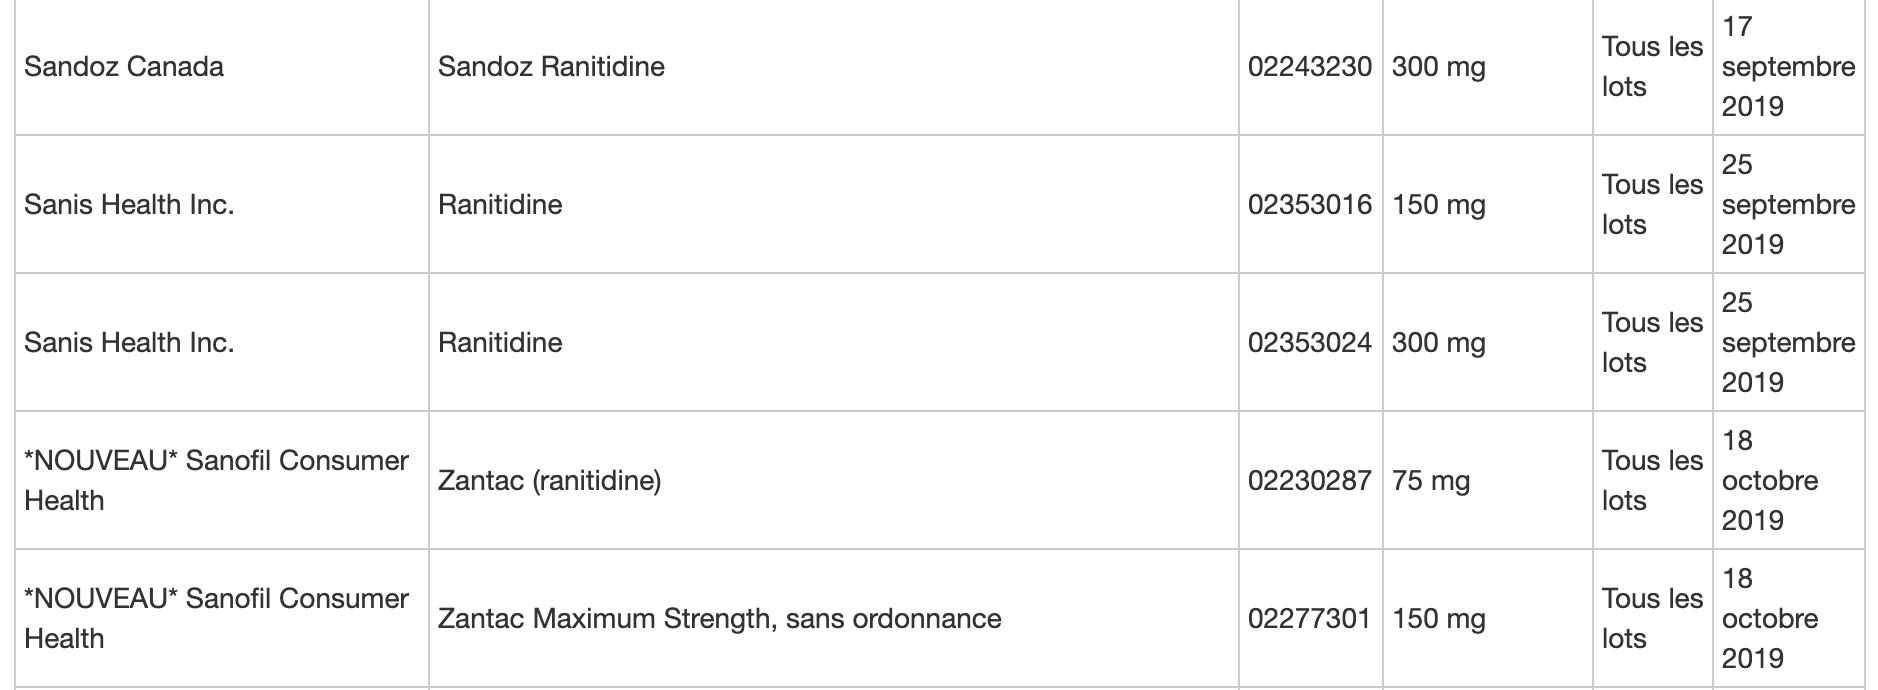Click Sanis Health Inc. in the 300 mg row
The width and height of the screenshot is (1878, 690).
pyautogui.click(x=129, y=343)
